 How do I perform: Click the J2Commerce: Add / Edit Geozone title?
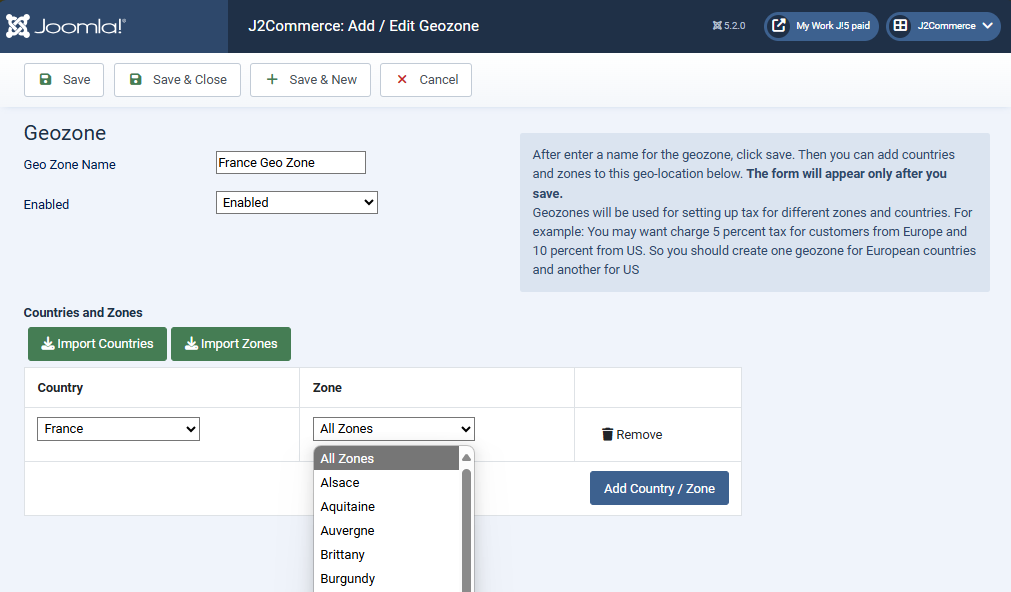(364, 26)
